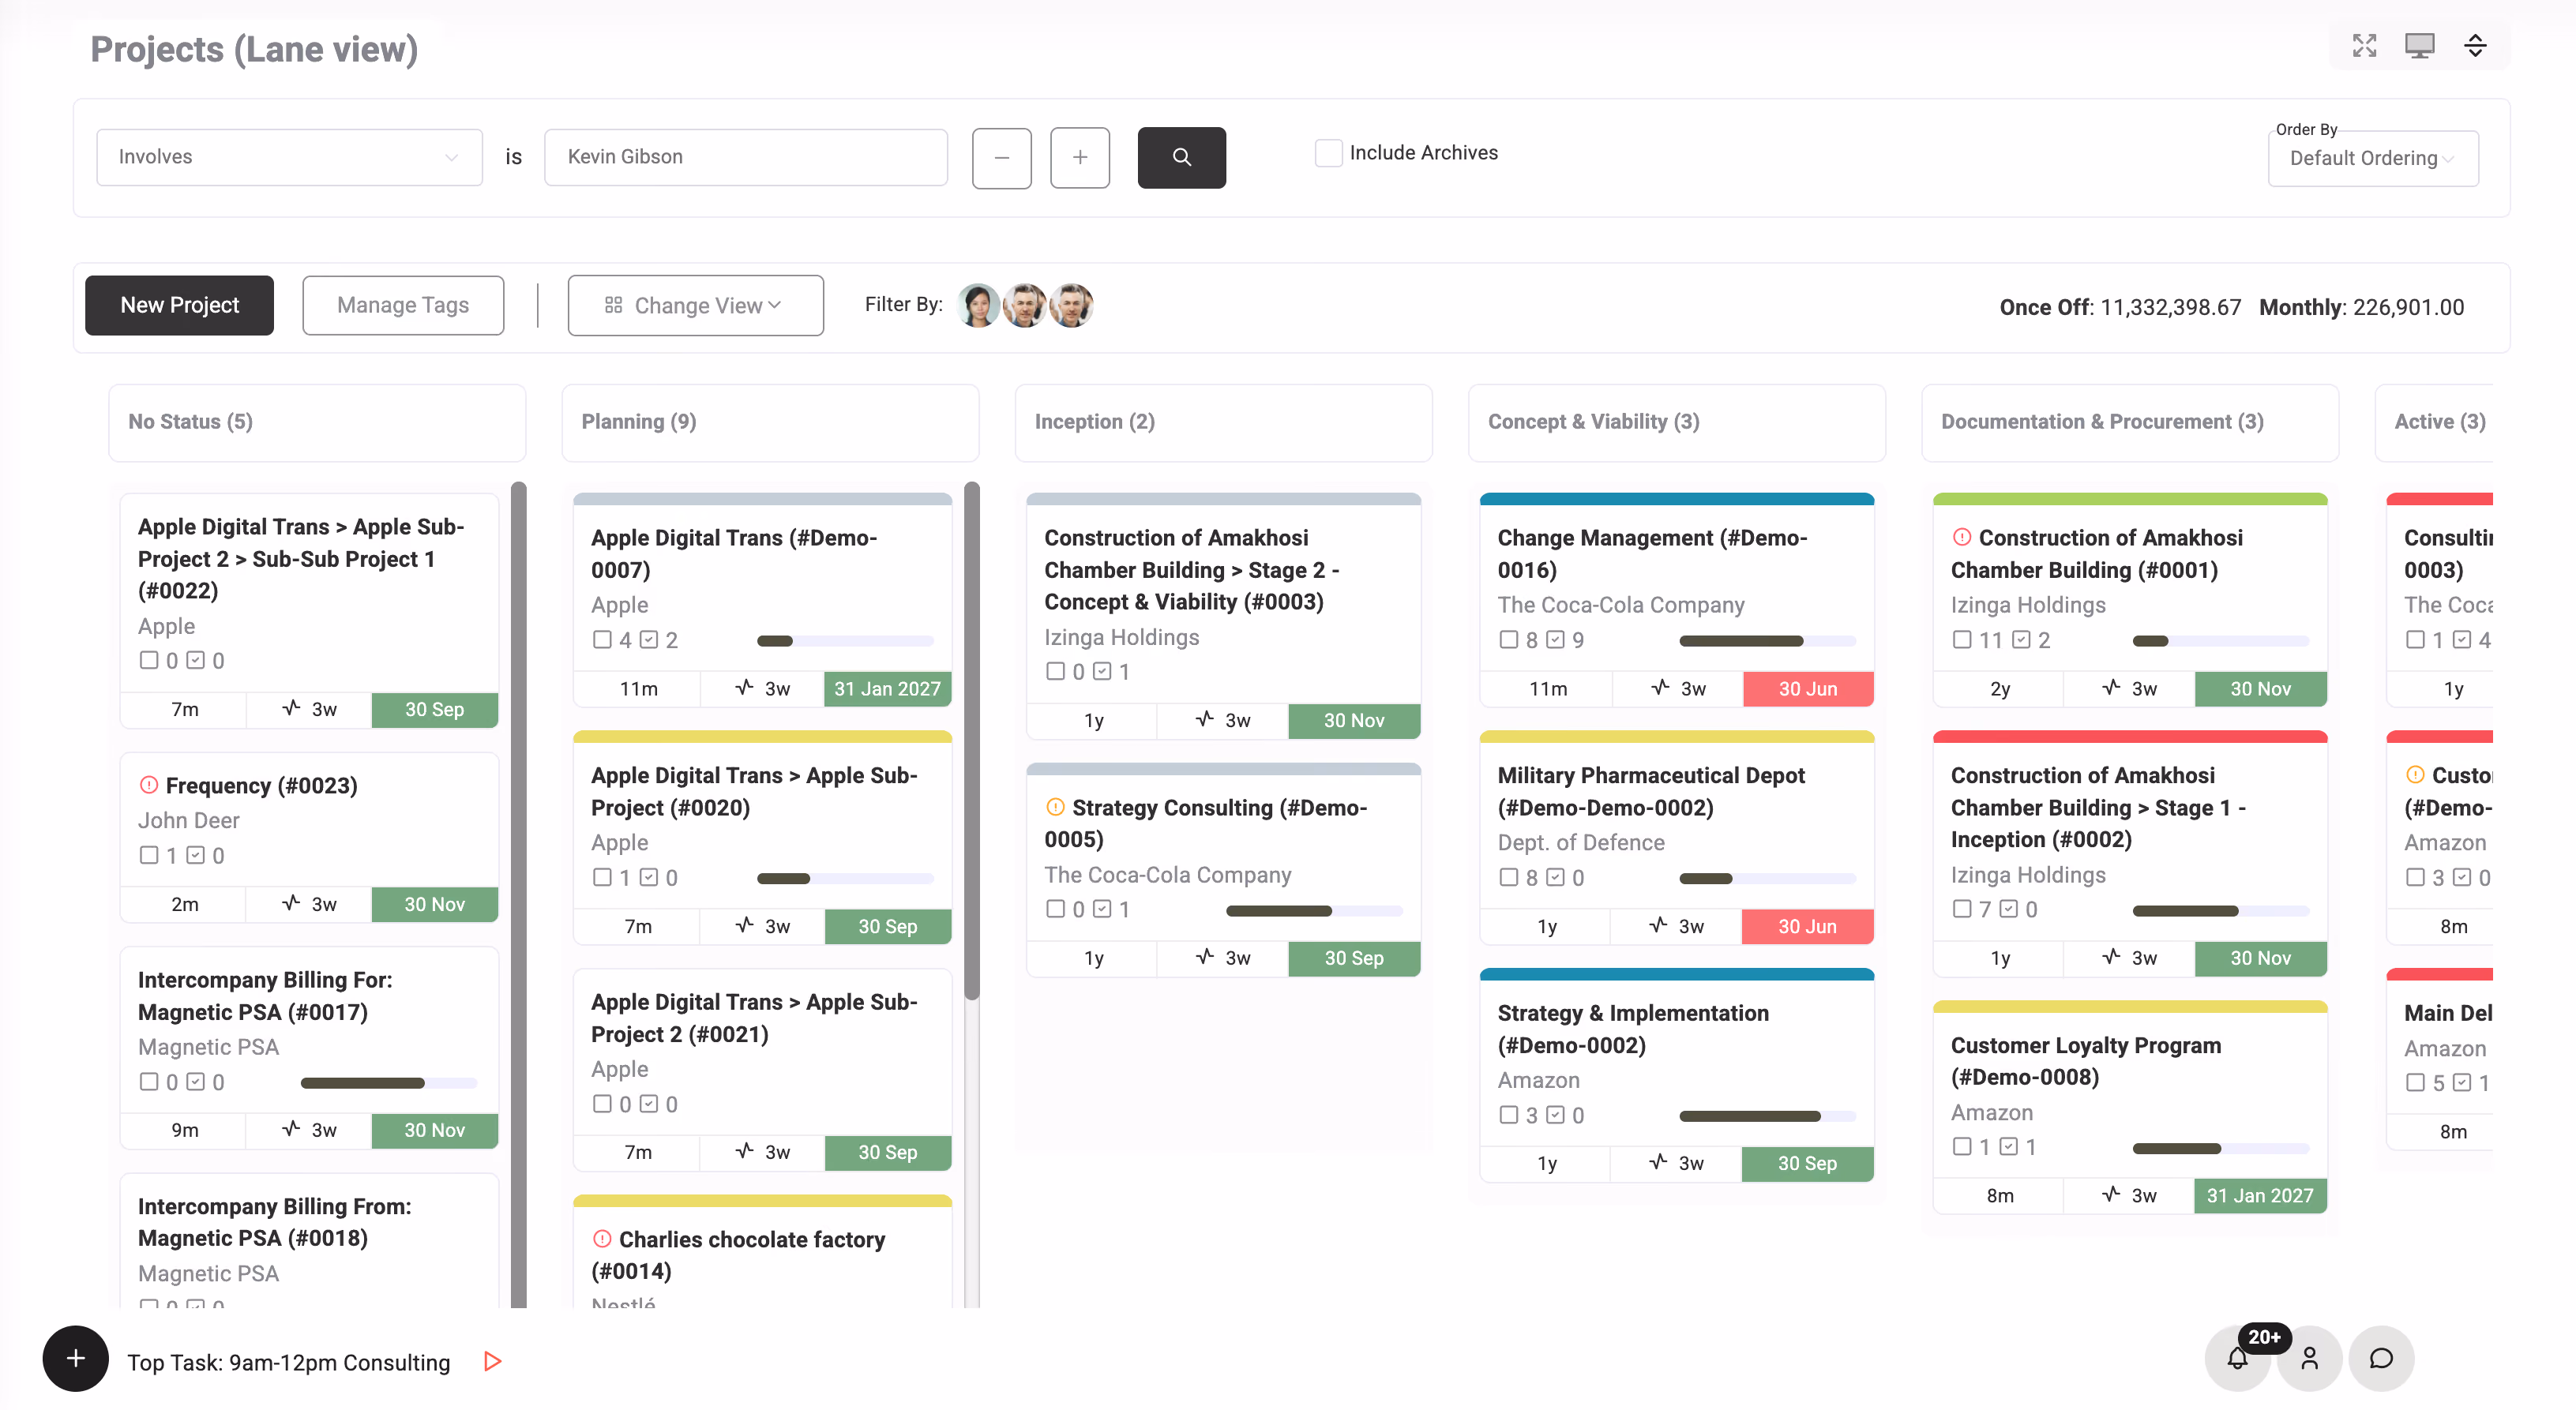The width and height of the screenshot is (2576, 1410).
Task: Filter by the third avatar in Filter By
Action: pos(1071,305)
